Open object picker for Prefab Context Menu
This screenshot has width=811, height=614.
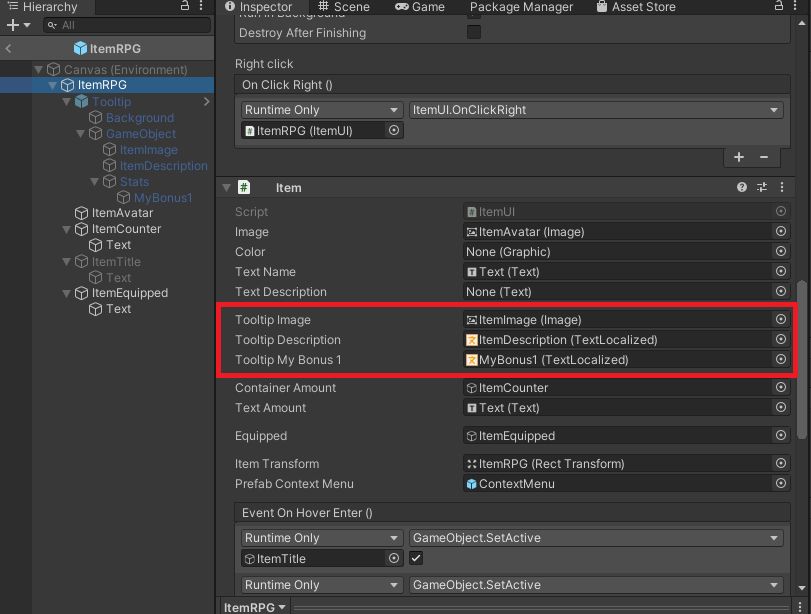click(x=781, y=483)
